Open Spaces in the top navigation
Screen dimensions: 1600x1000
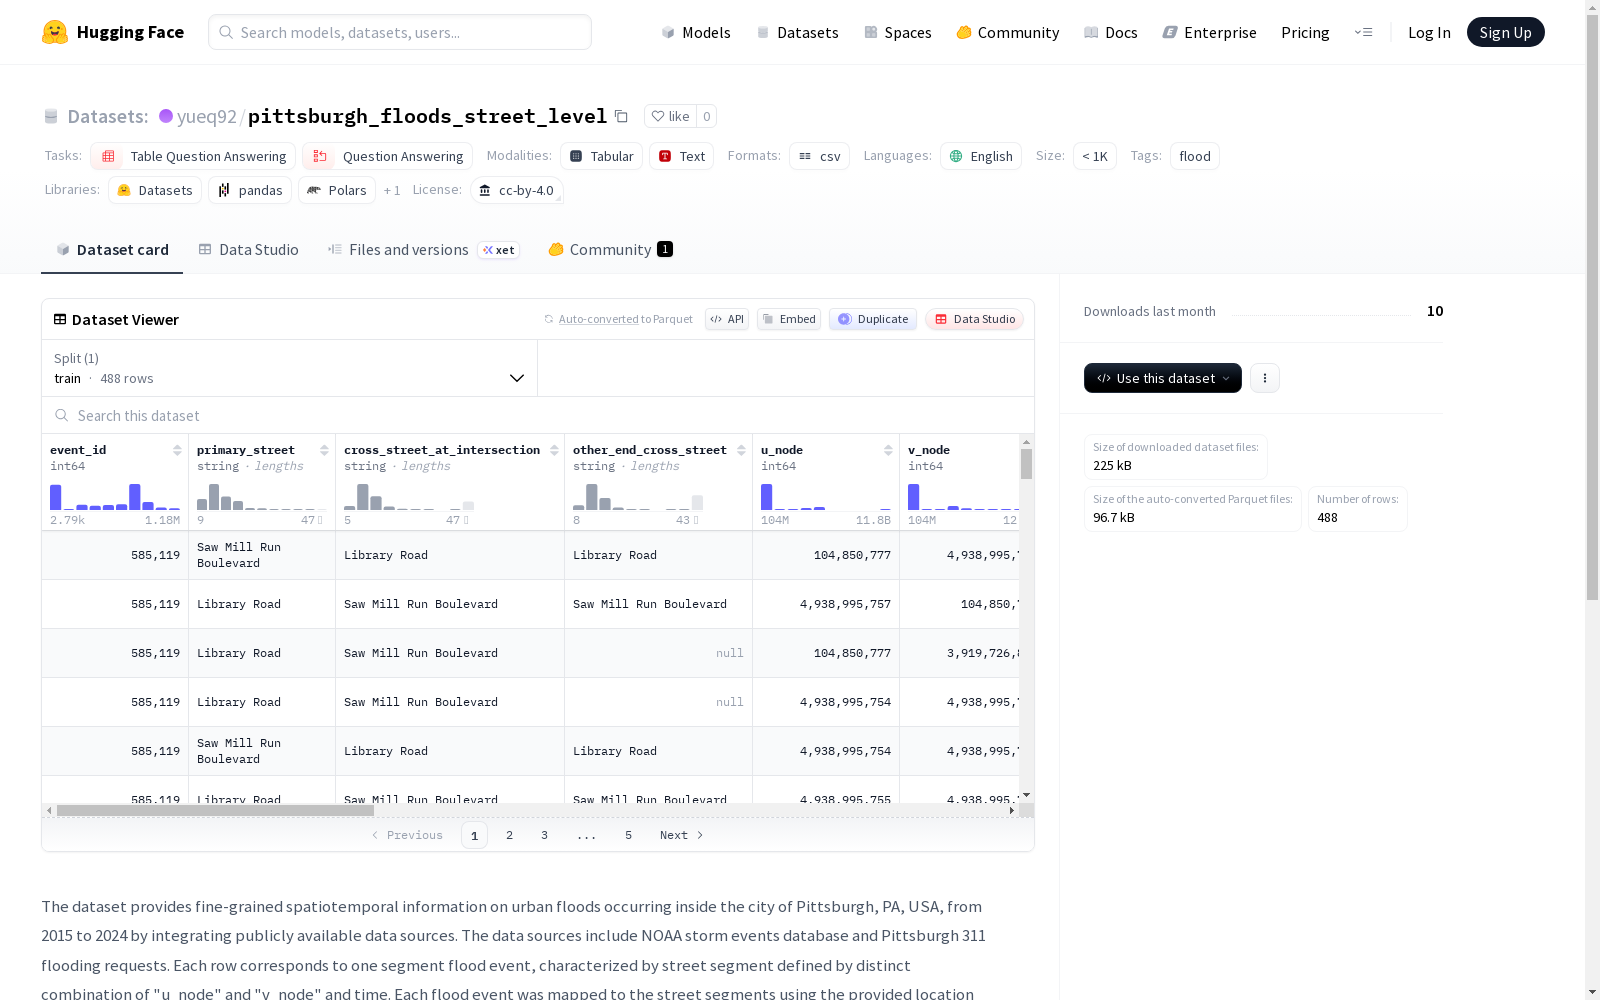(897, 32)
